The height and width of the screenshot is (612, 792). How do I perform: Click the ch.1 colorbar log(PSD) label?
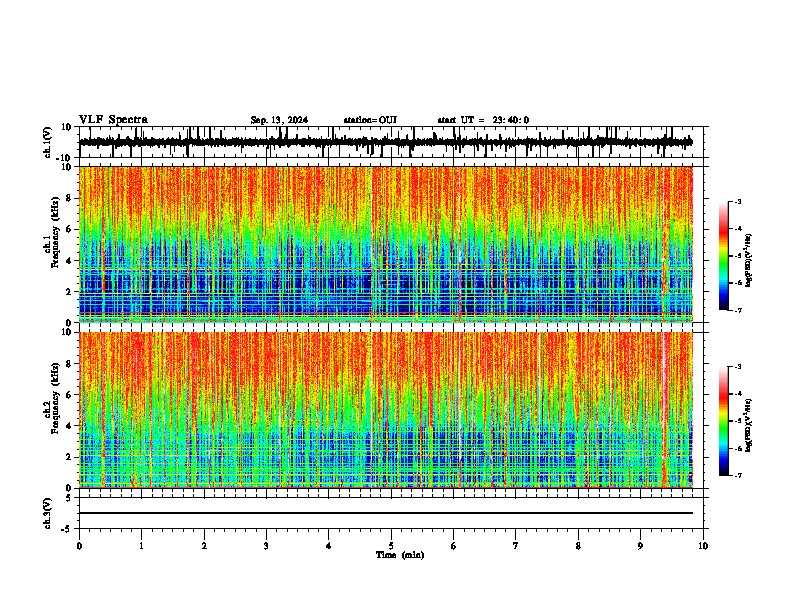[748, 261]
